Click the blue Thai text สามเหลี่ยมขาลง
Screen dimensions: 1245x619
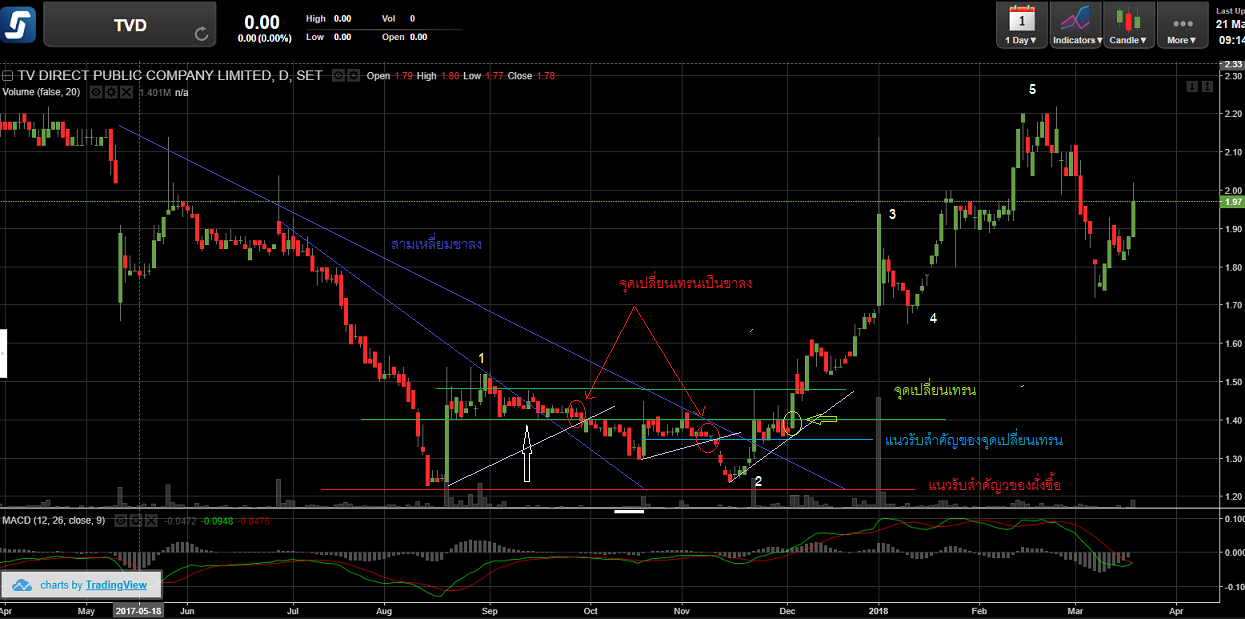point(437,245)
